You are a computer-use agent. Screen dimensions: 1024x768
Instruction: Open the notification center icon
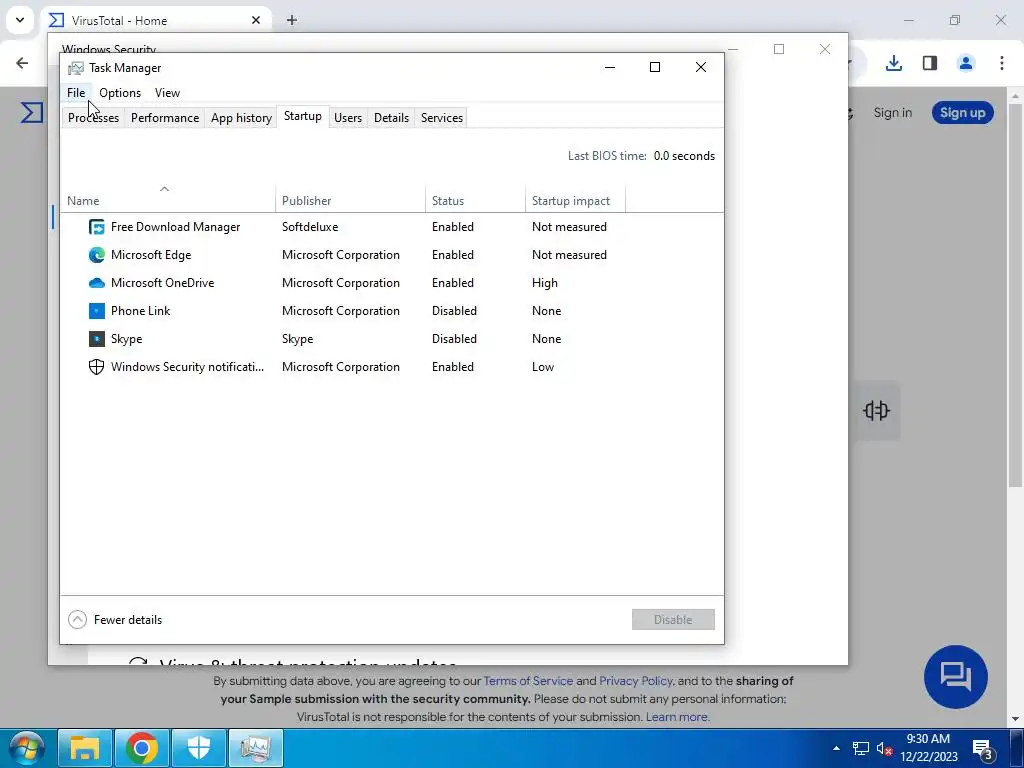(982, 750)
